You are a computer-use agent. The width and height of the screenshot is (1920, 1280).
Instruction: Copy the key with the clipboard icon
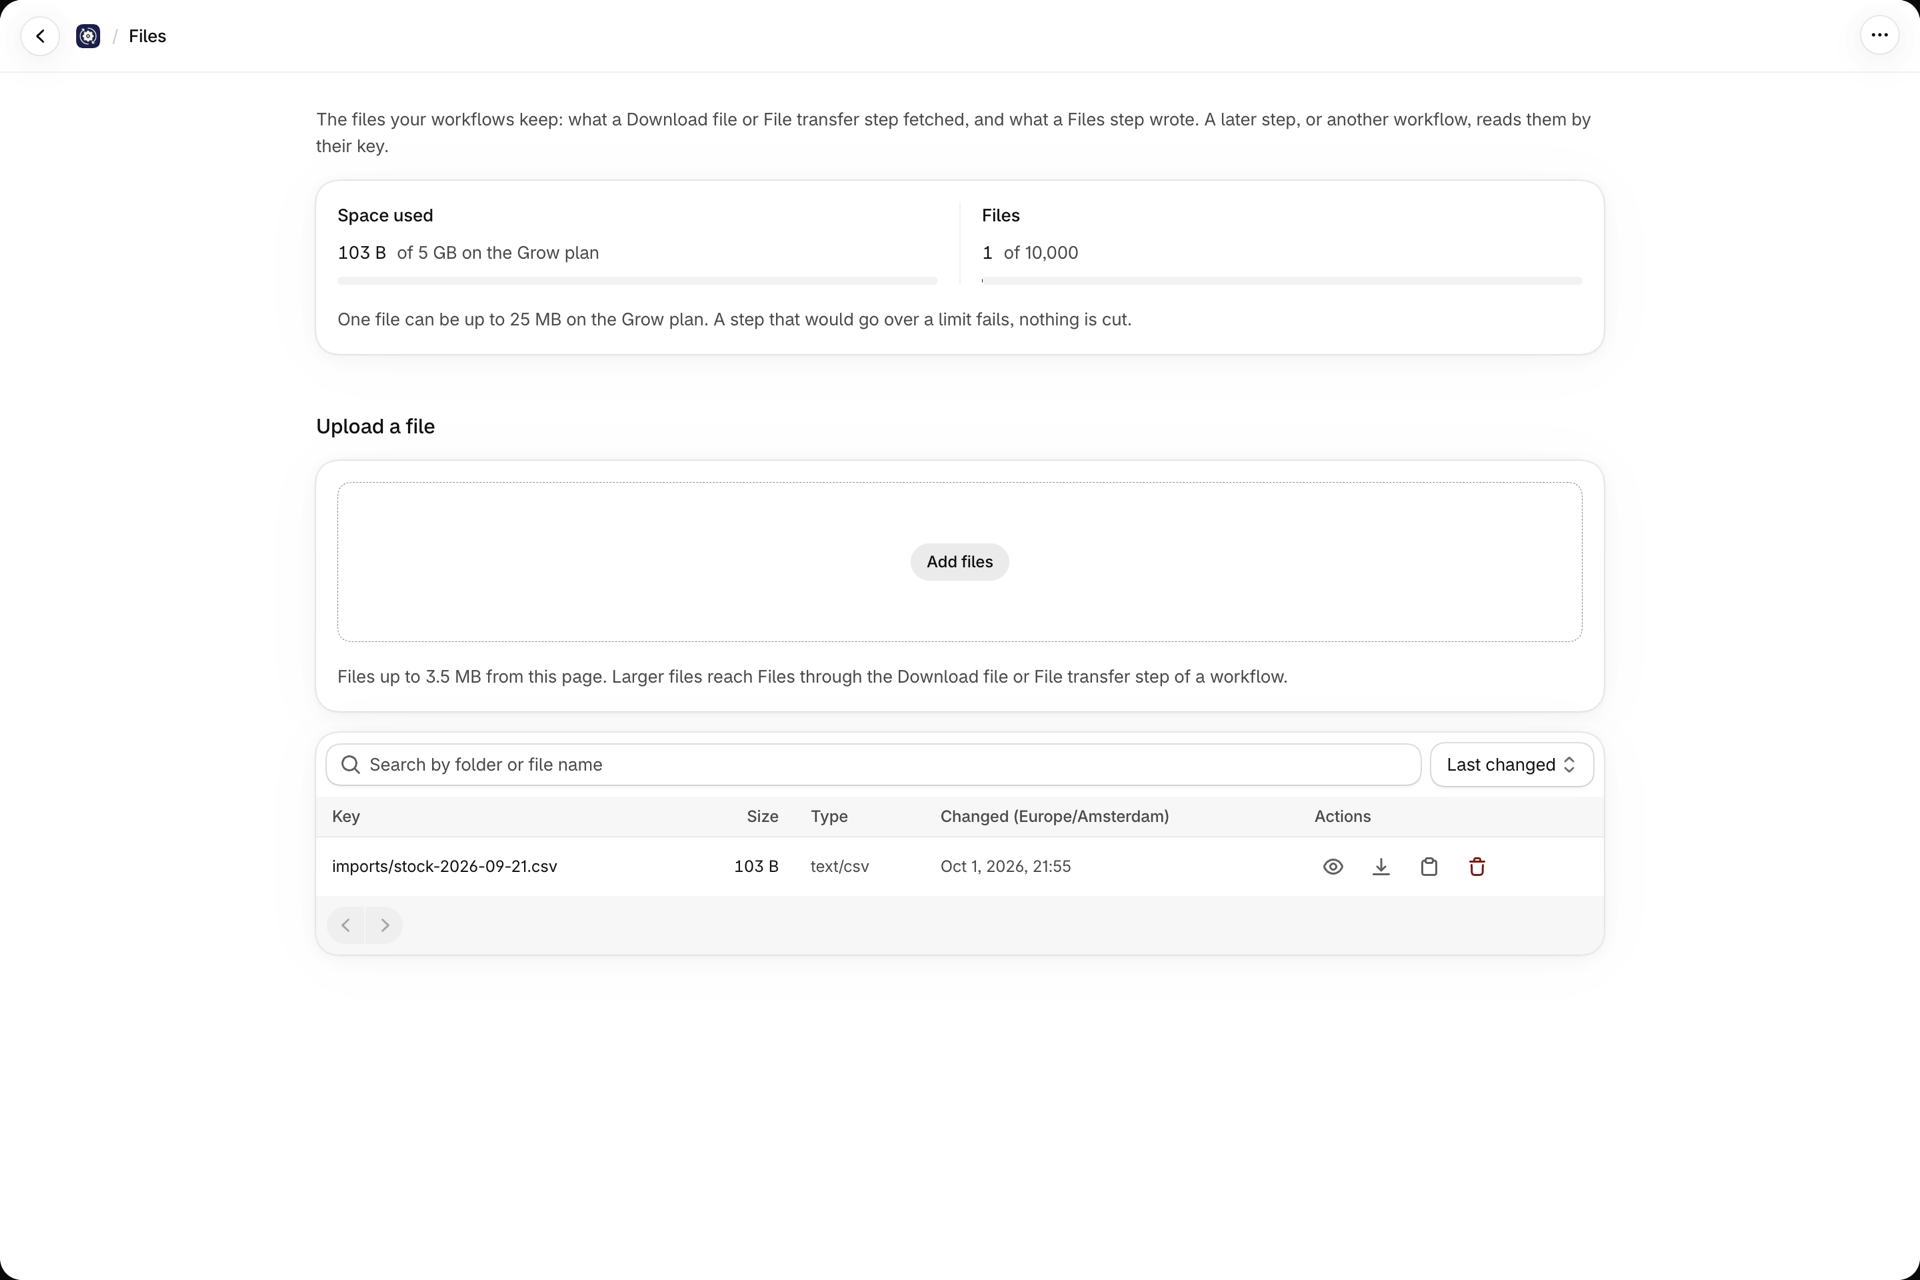tap(1429, 867)
